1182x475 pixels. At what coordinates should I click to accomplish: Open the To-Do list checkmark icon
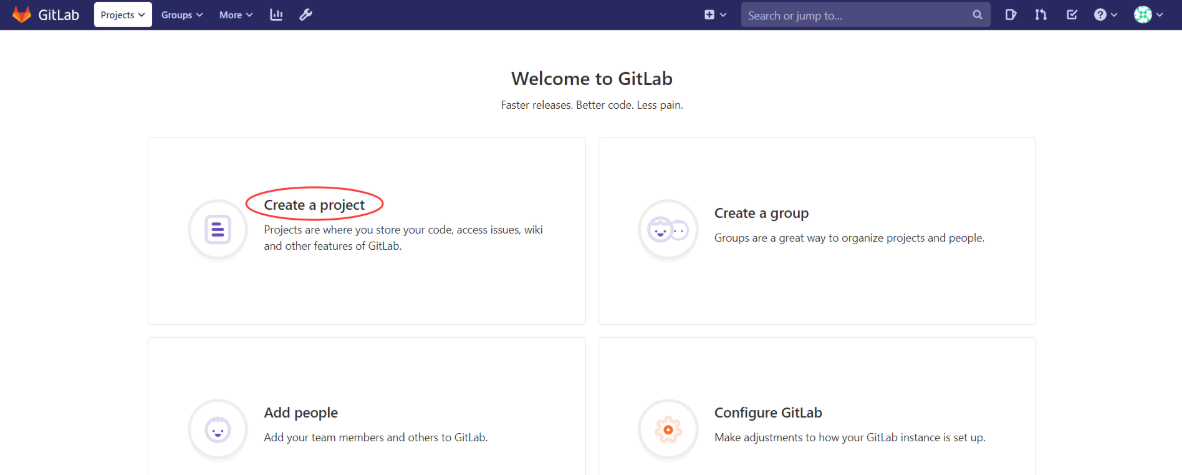pyautogui.click(x=1072, y=14)
